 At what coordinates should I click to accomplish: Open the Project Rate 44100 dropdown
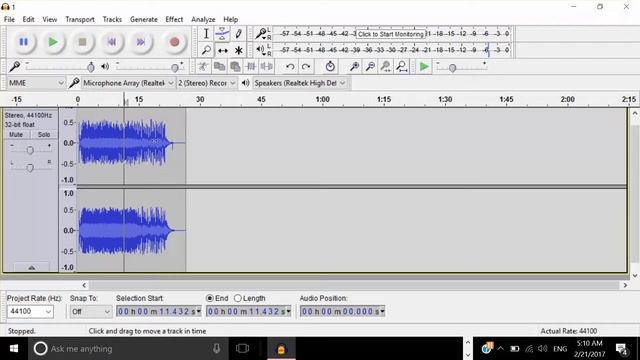click(30, 311)
